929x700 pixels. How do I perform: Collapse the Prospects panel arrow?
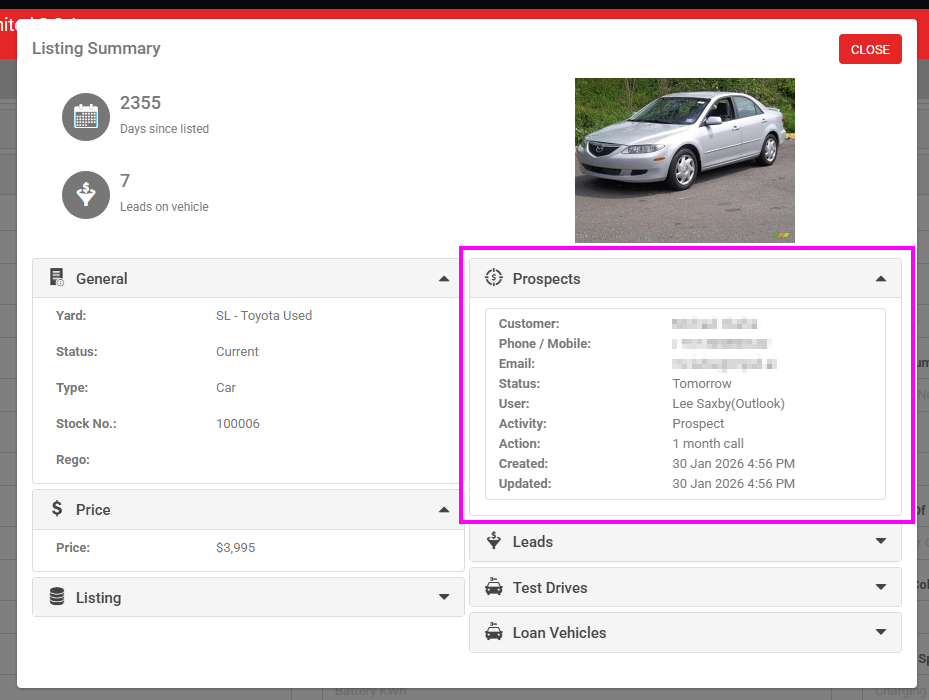[880, 279]
